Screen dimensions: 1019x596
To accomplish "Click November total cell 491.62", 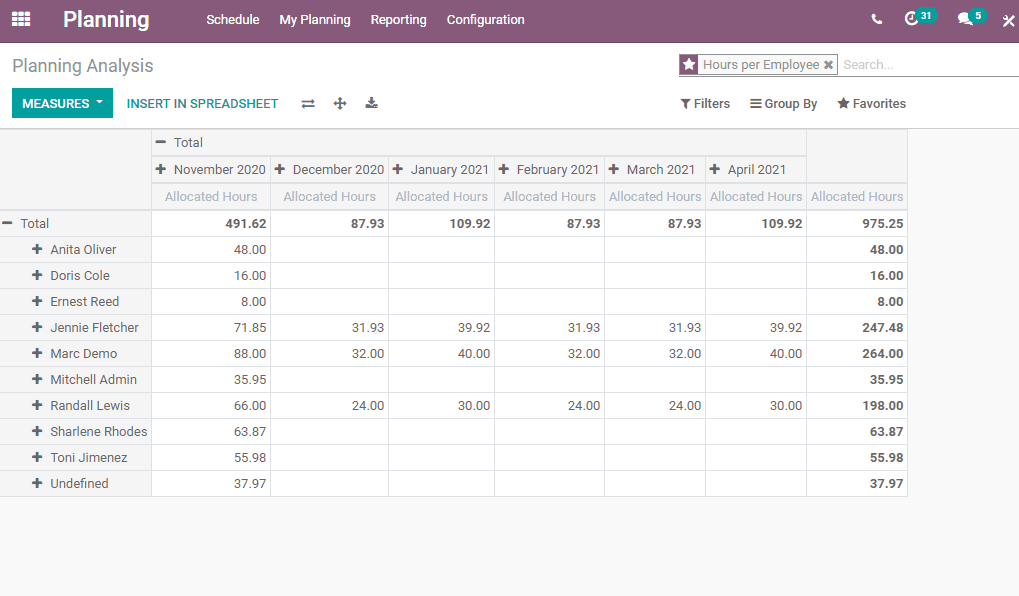I will (x=211, y=224).
